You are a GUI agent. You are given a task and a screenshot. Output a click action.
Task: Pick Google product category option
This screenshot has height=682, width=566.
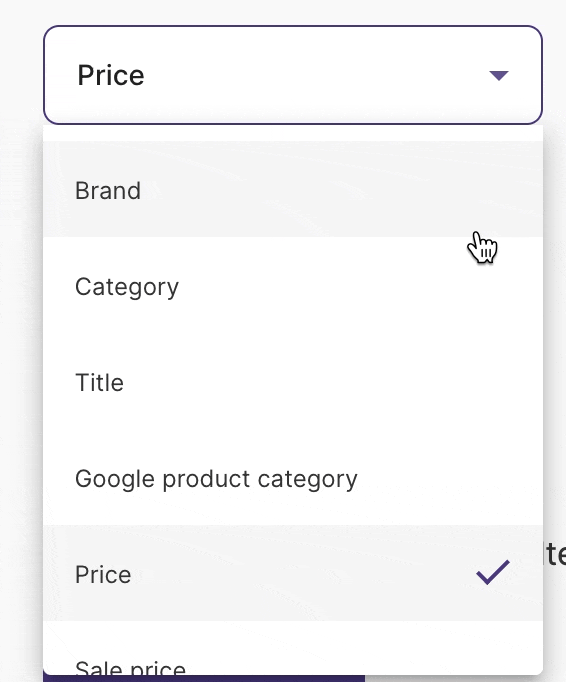[293, 477]
